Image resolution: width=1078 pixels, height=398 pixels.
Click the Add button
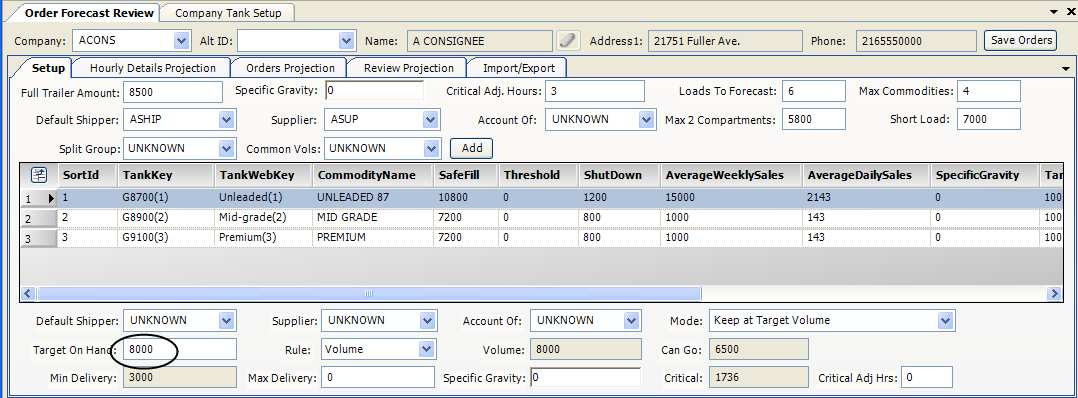tap(472, 148)
